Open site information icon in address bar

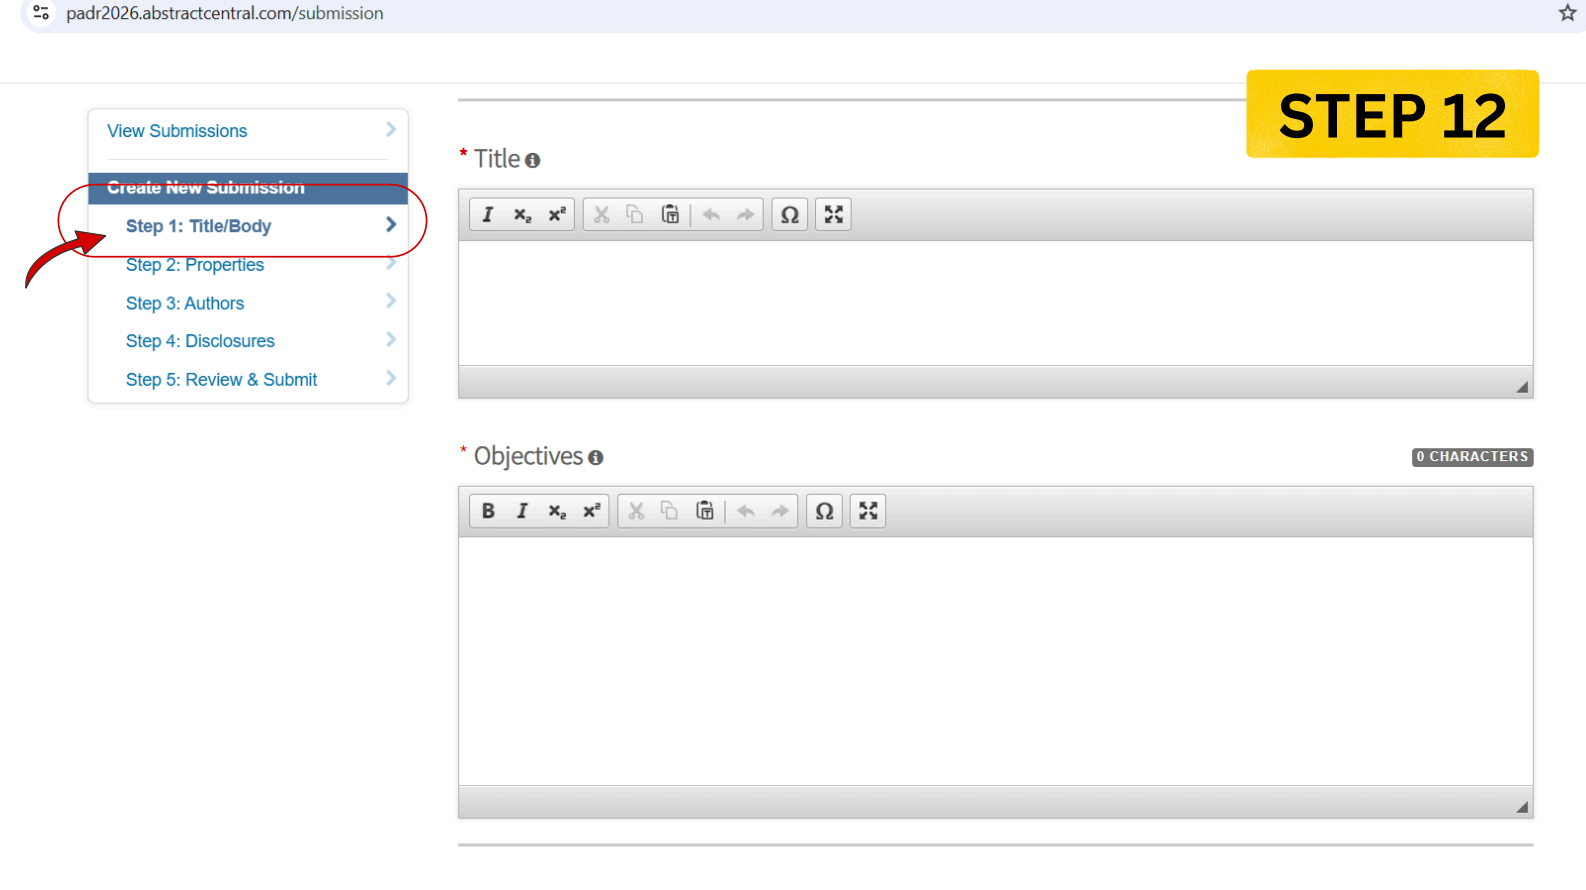point(41,13)
